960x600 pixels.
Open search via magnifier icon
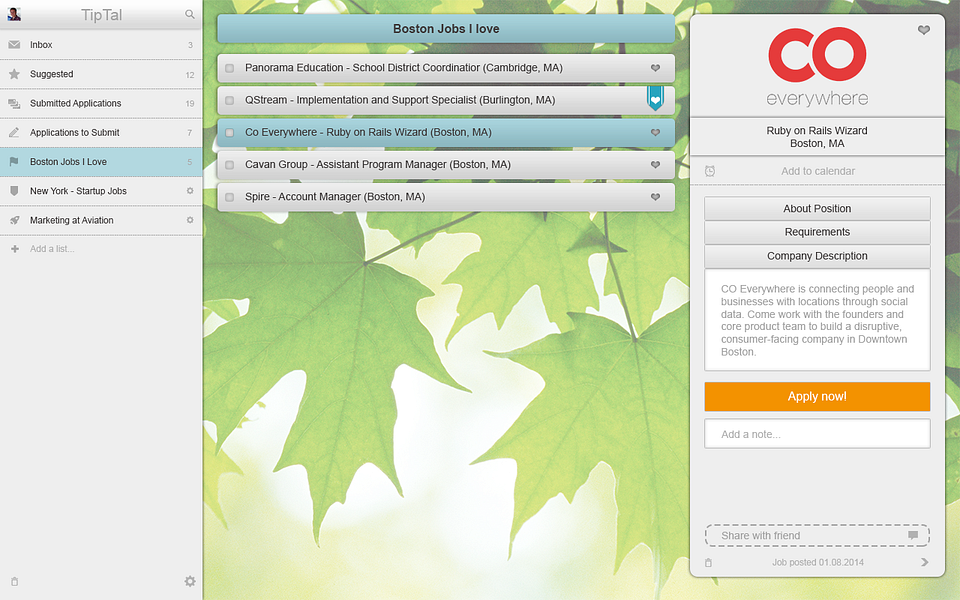point(190,14)
